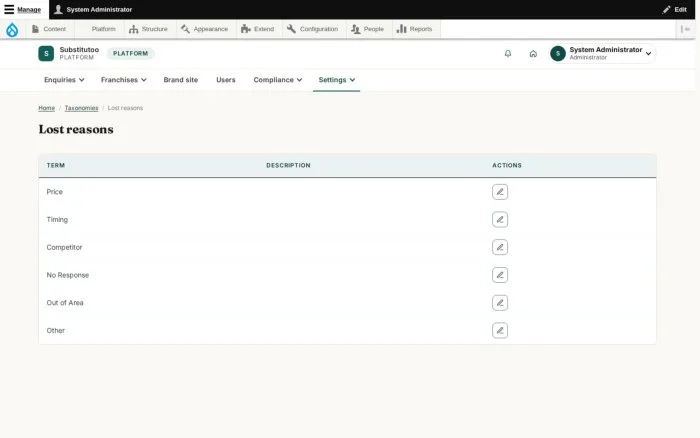Edit the No Response term
Screen dimensions: 700x438
click(x=500, y=275)
